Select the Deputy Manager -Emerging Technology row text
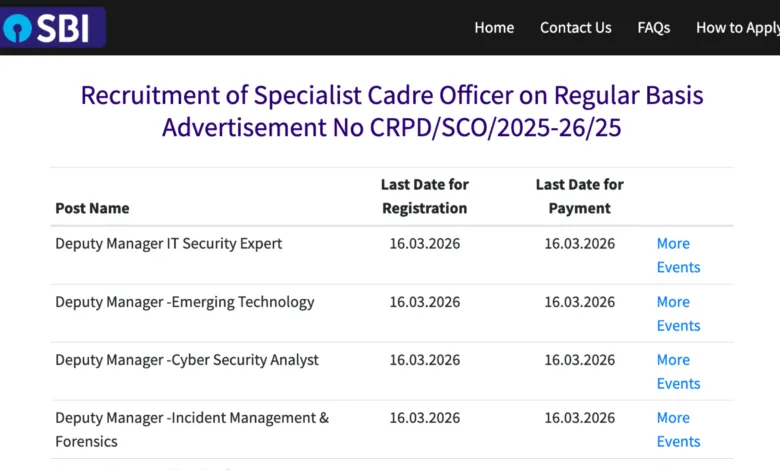The width and height of the screenshot is (780, 470). pyautogui.click(x=184, y=301)
